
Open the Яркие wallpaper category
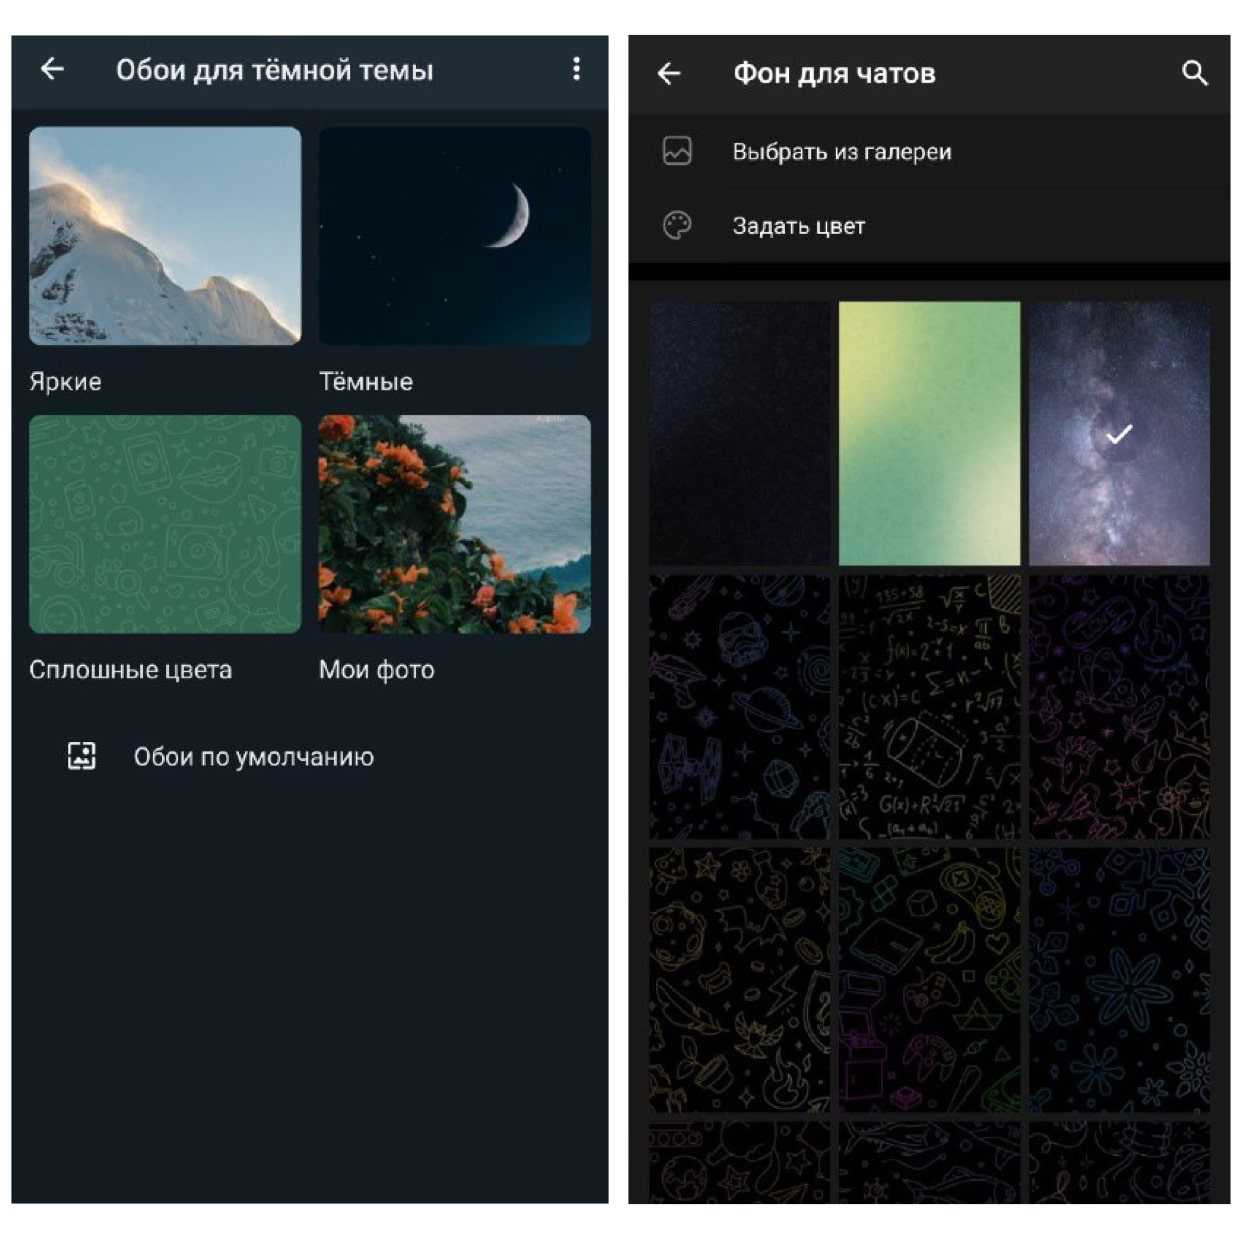(x=165, y=236)
